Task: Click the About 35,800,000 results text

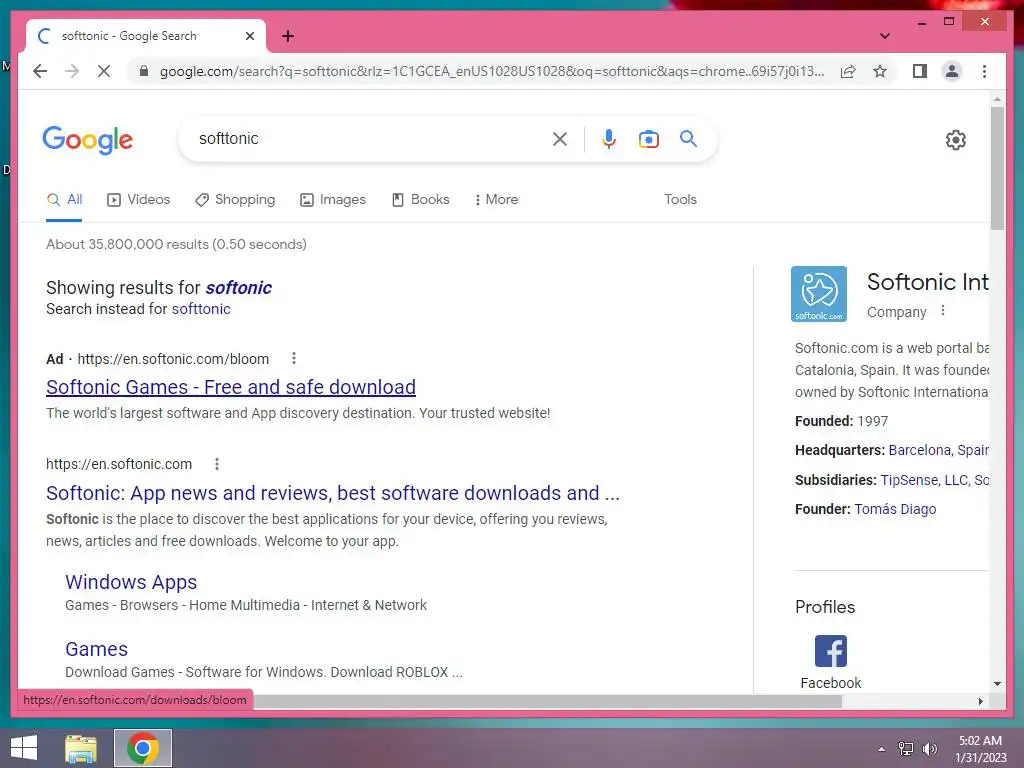Action: coord(176,244)
